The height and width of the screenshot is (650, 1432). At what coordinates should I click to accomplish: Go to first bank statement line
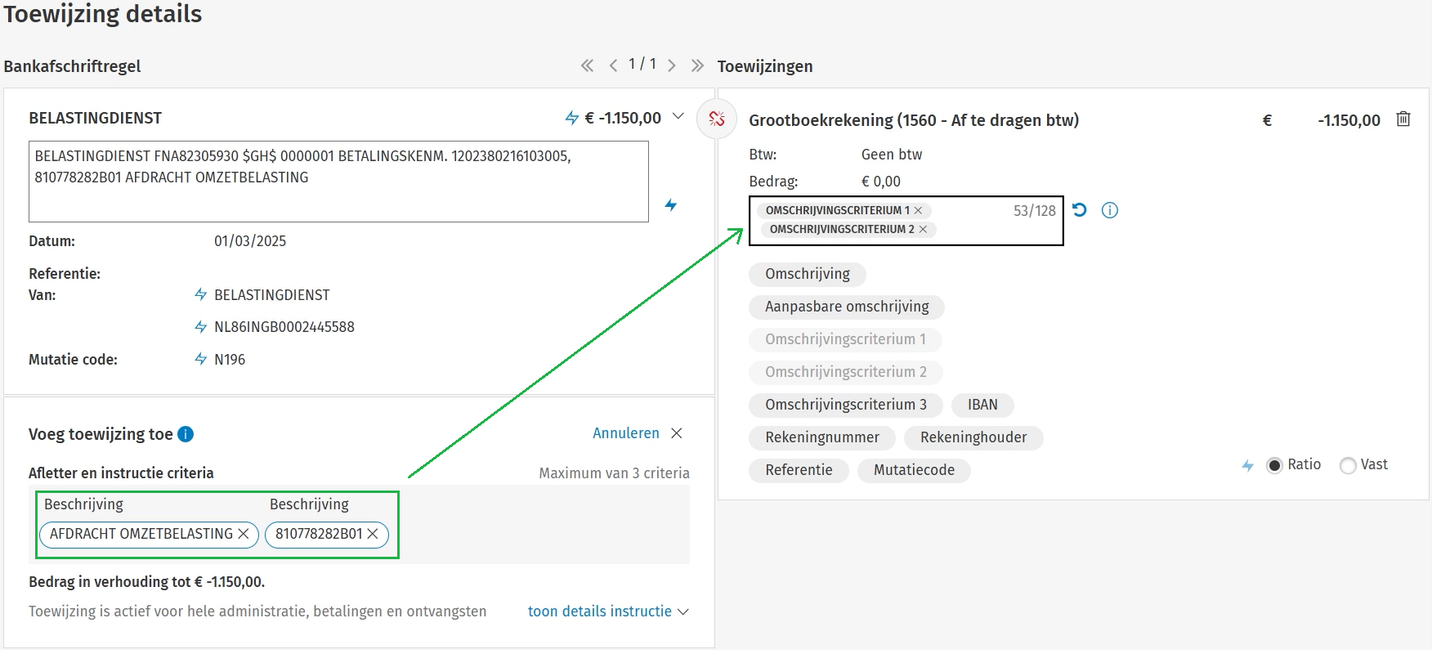point(587,66)
